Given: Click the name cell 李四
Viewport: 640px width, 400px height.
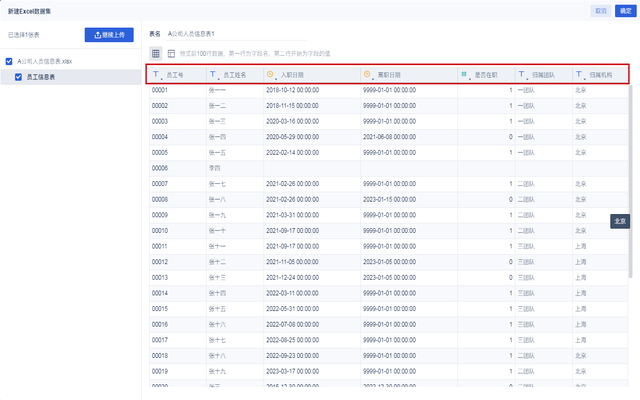Looking at the screenshot, I should tap(215, 168).
